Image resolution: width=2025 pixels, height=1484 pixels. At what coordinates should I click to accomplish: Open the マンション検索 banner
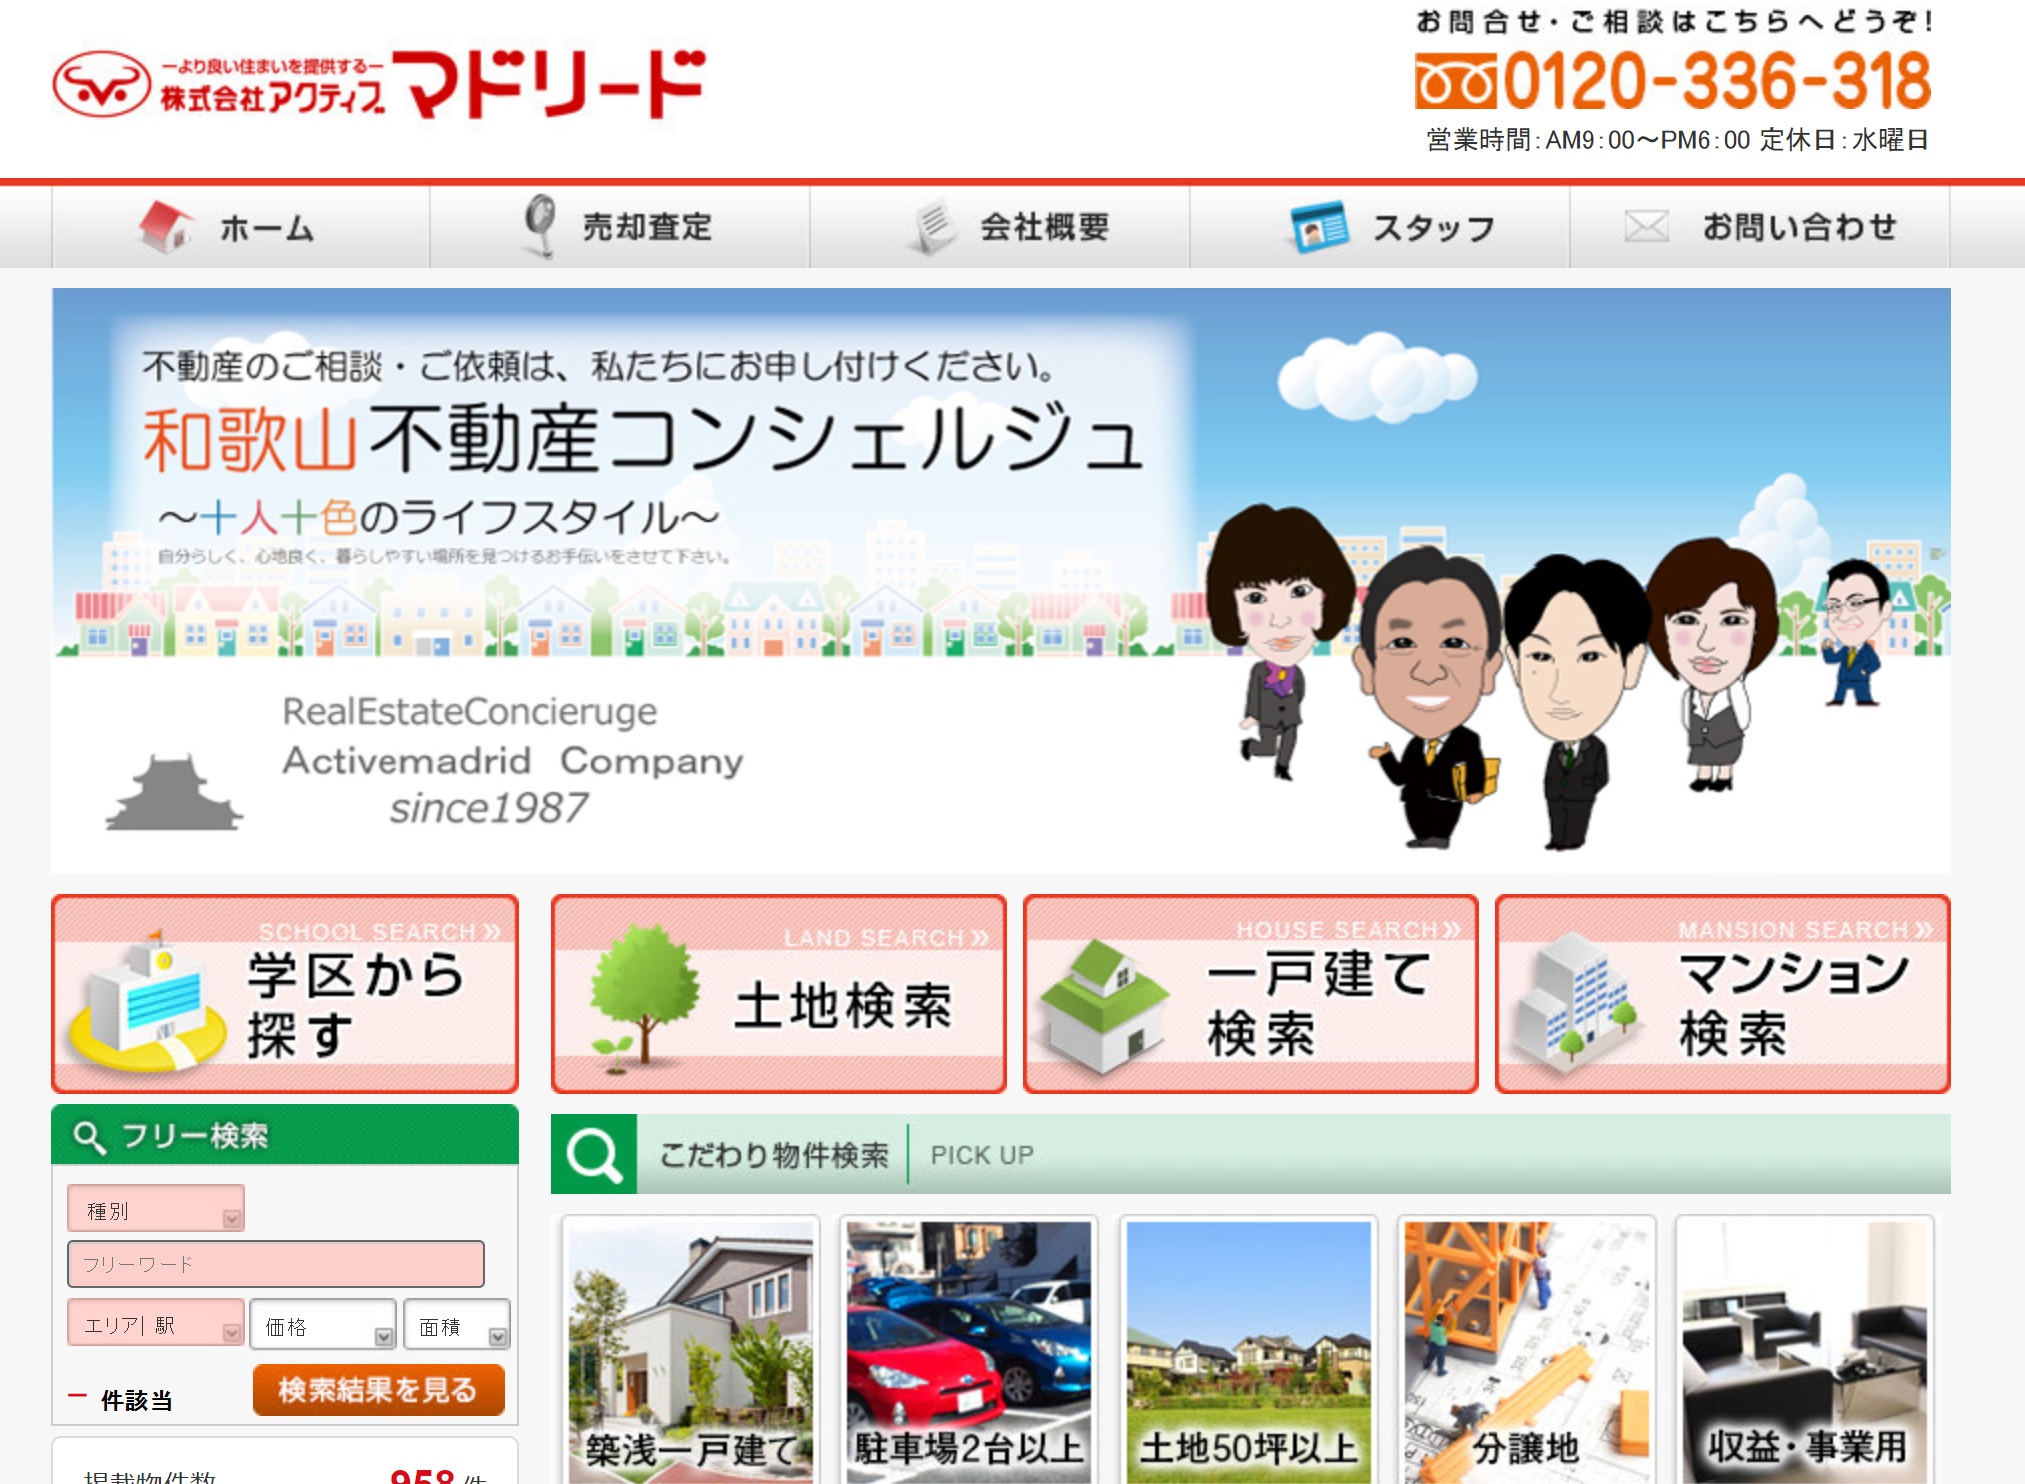click(1722, 994)
